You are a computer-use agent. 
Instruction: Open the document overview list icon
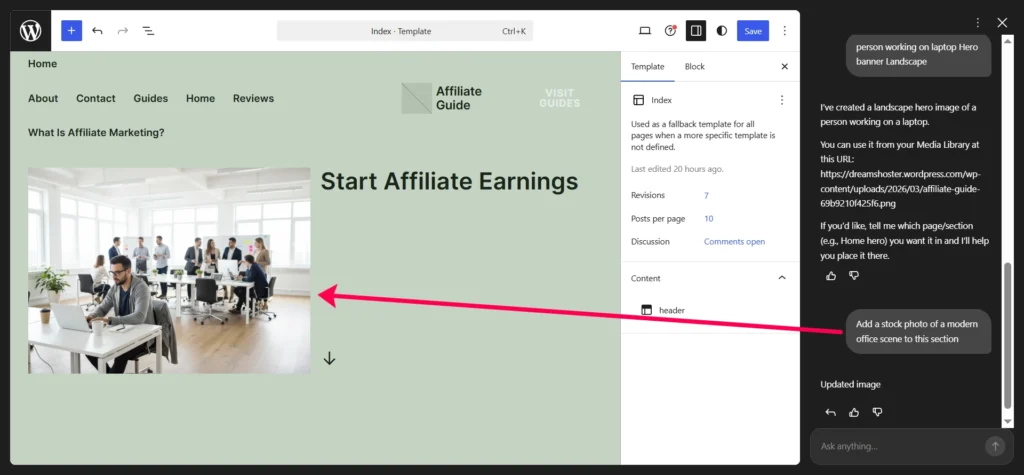148,31
